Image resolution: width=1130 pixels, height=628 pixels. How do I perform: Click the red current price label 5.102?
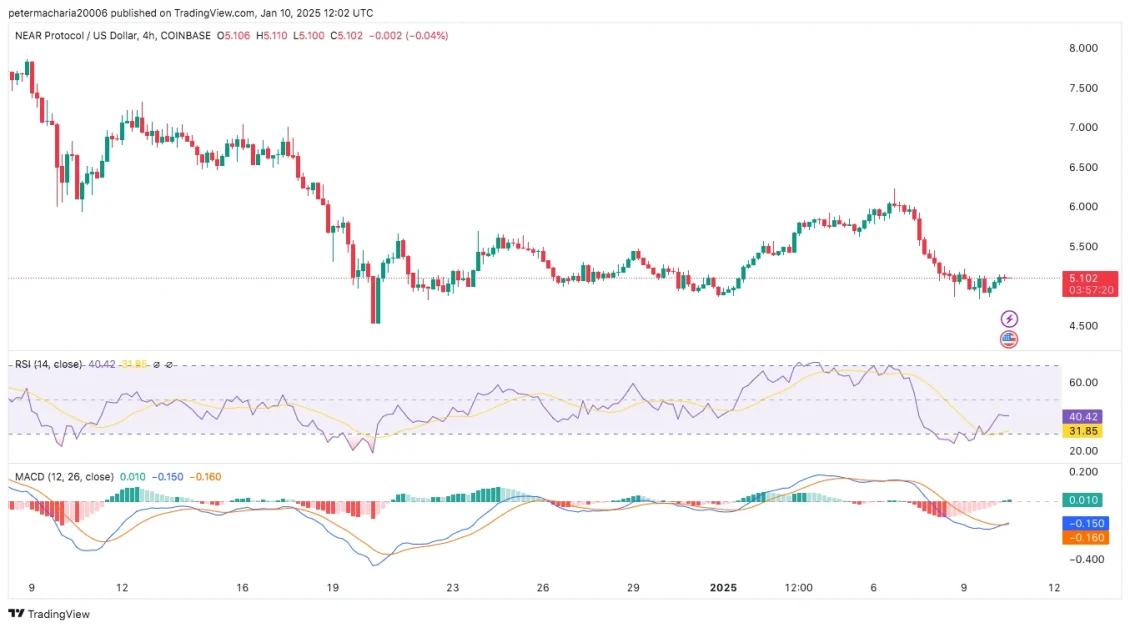tap(1083, 278)
